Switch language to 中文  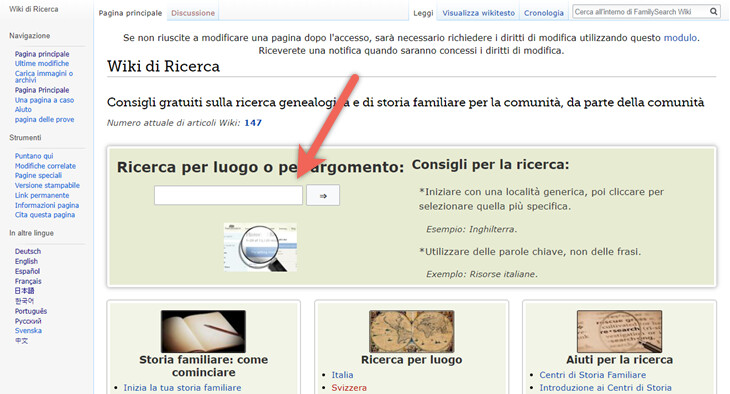click(x=21, y=340)
